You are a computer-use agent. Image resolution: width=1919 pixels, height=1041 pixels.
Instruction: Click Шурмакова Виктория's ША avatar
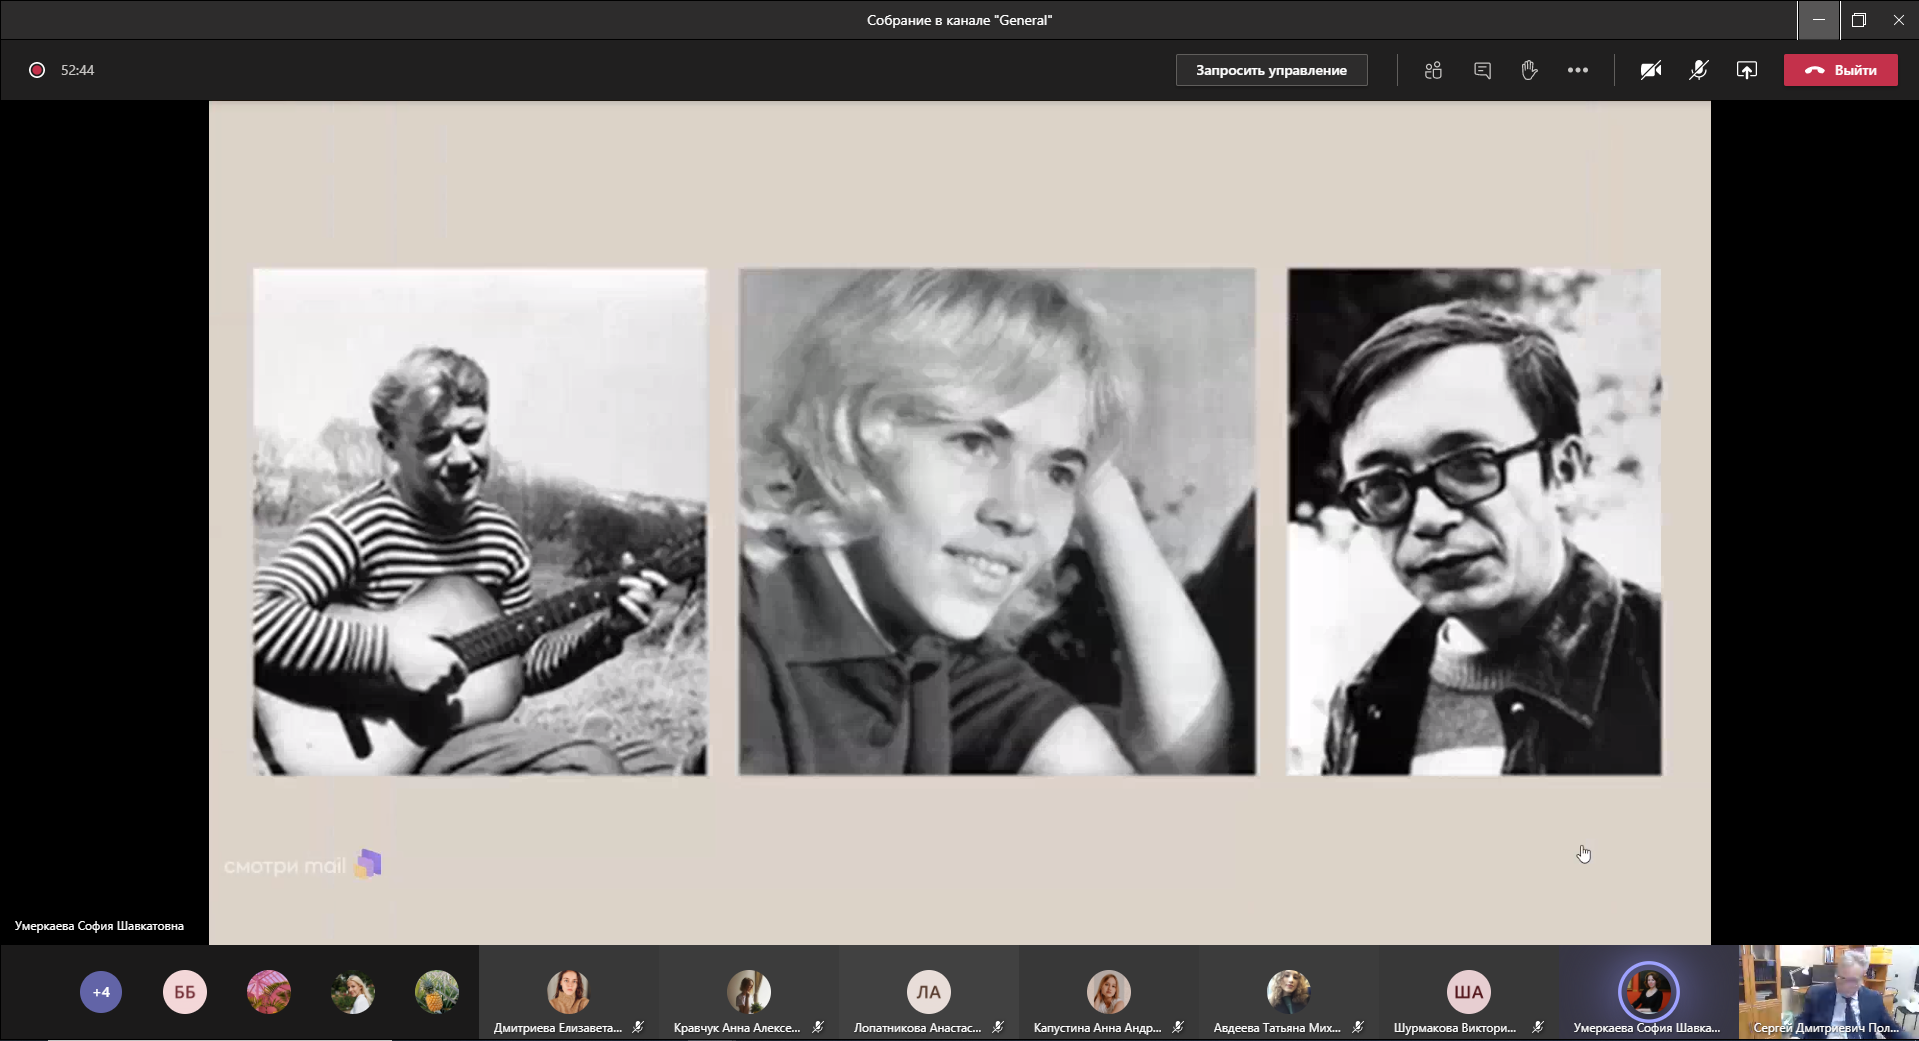point(1468,994)
